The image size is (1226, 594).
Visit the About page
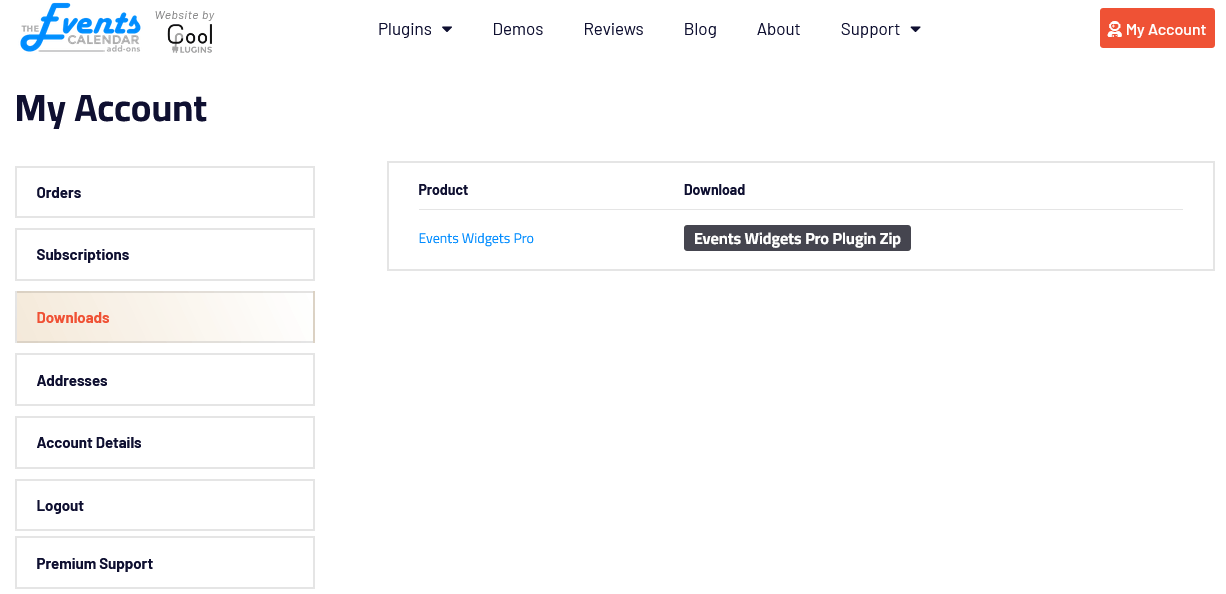tap(778, 29)
